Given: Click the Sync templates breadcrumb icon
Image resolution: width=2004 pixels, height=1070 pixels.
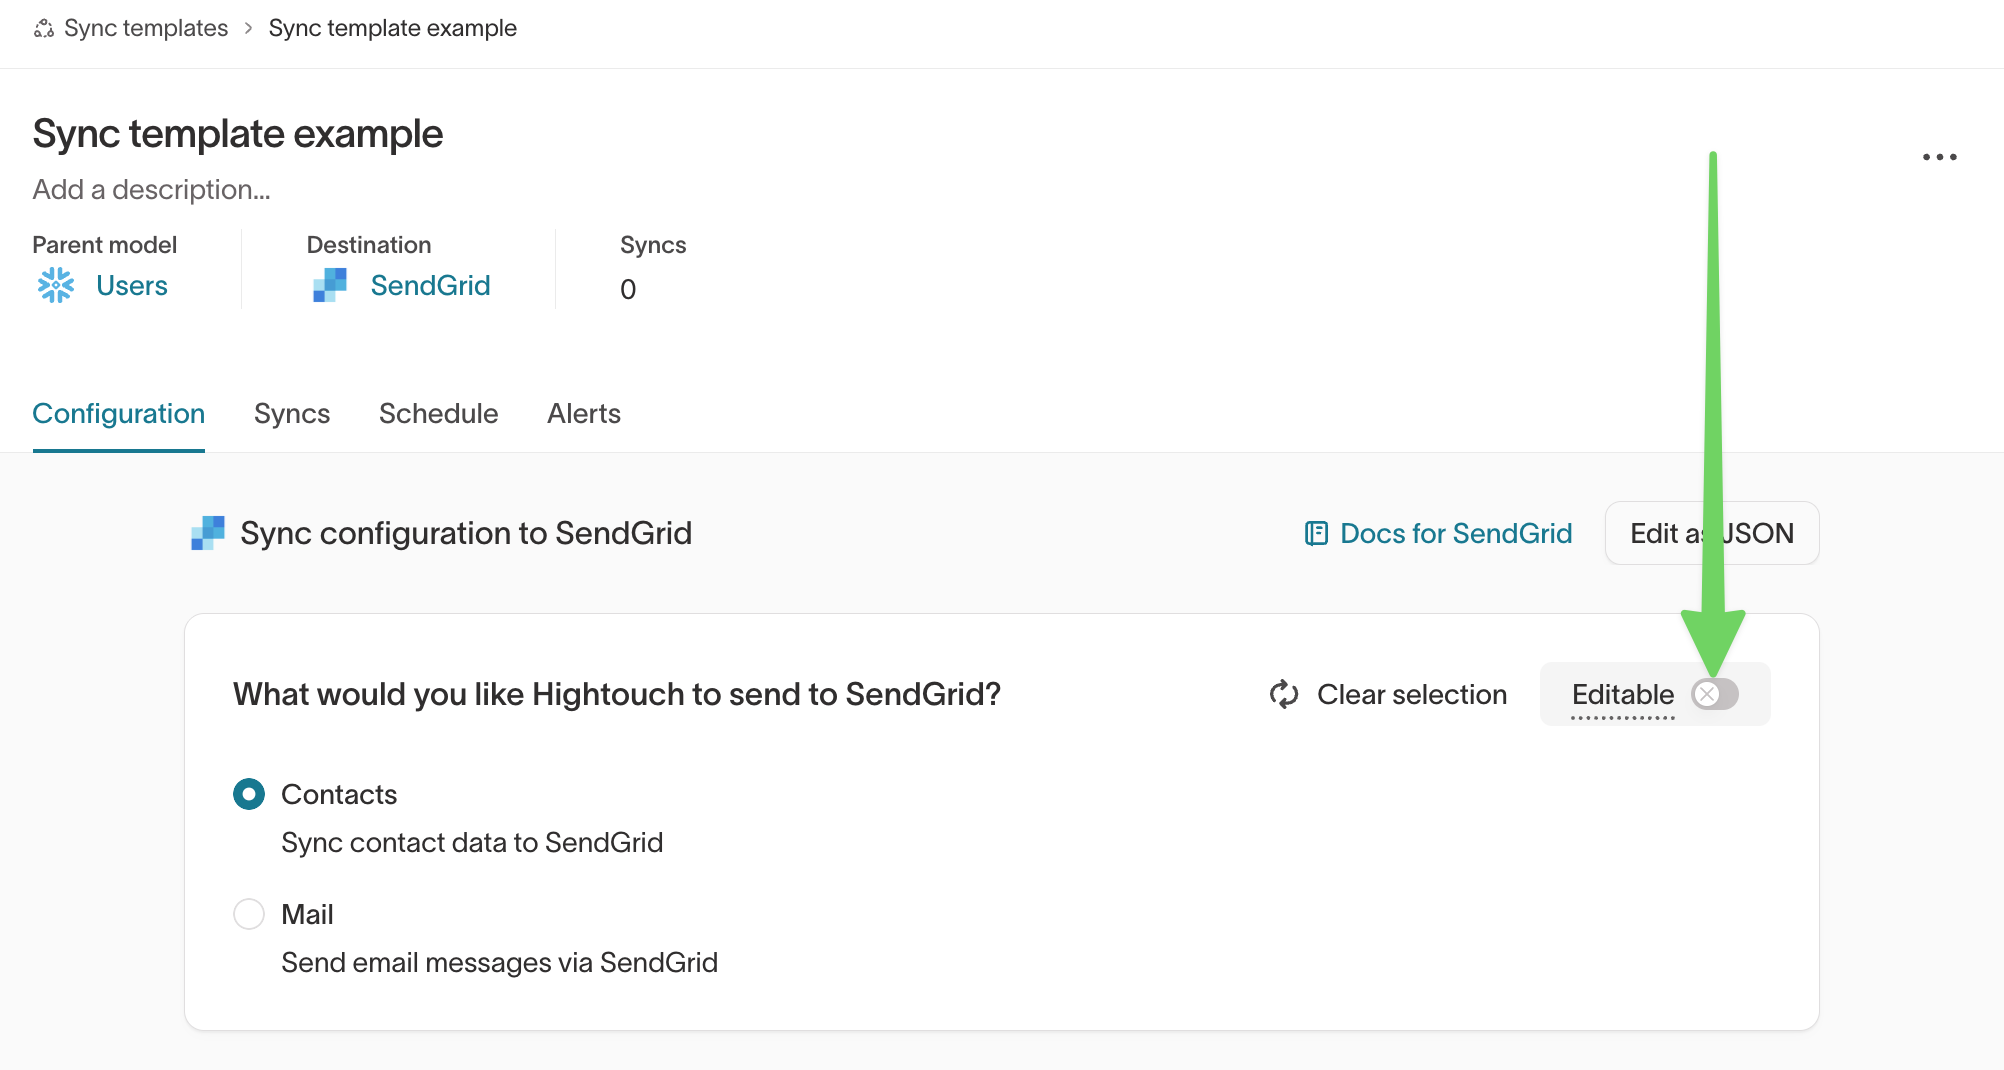Looking at the screenshot, I should coord(44,29).
